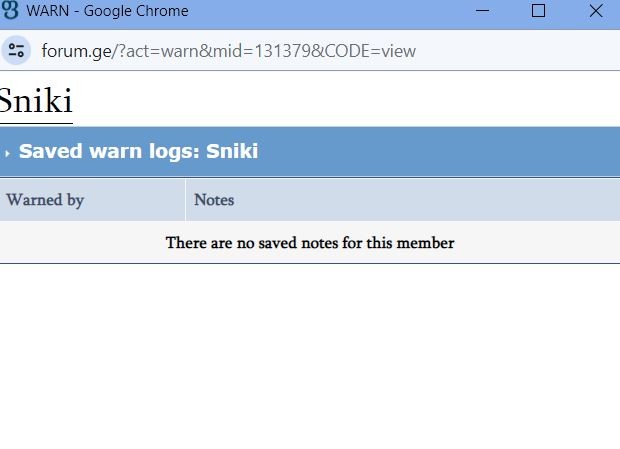Open the site information icon in address bar

(x=17, y=50)
